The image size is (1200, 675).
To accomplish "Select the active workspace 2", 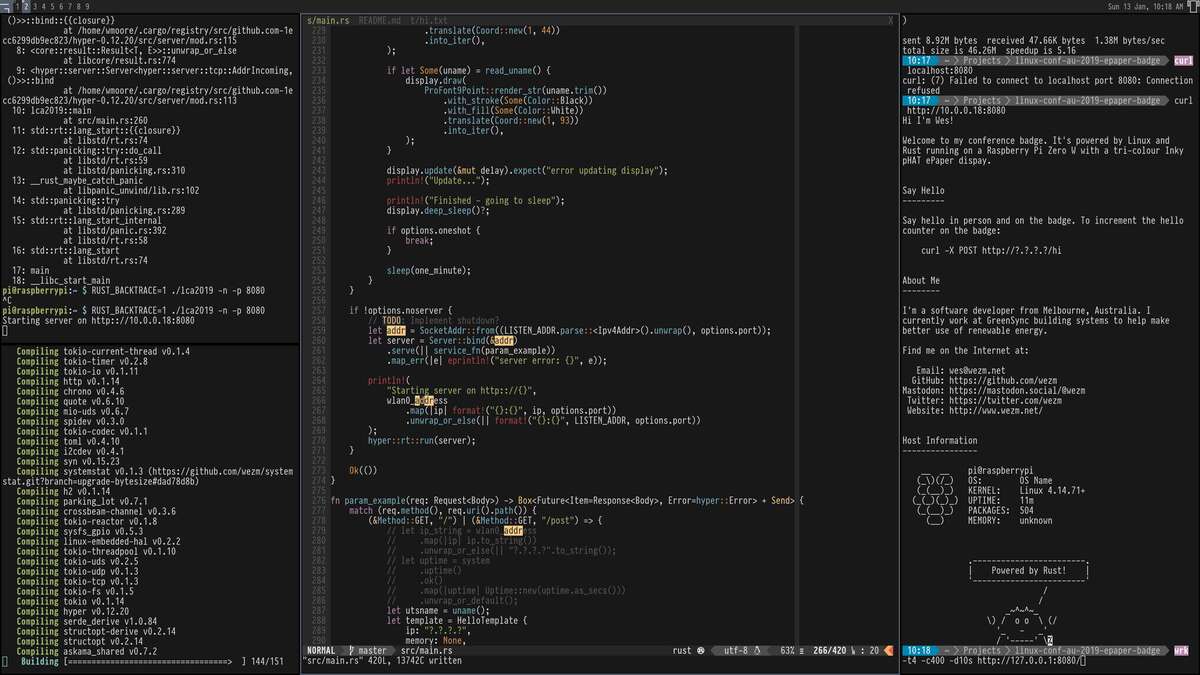I will click(26, 6).
